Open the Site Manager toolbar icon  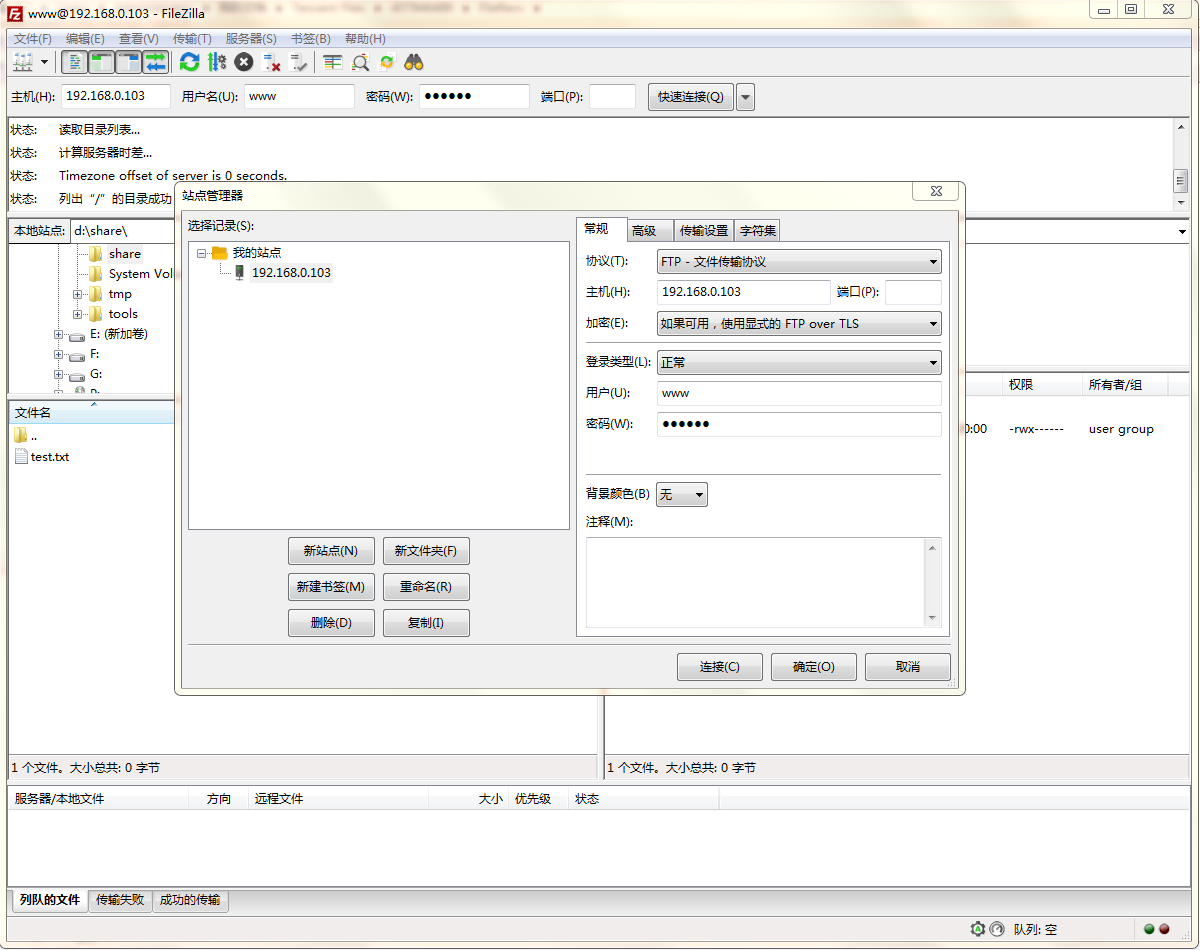point(22,62)
